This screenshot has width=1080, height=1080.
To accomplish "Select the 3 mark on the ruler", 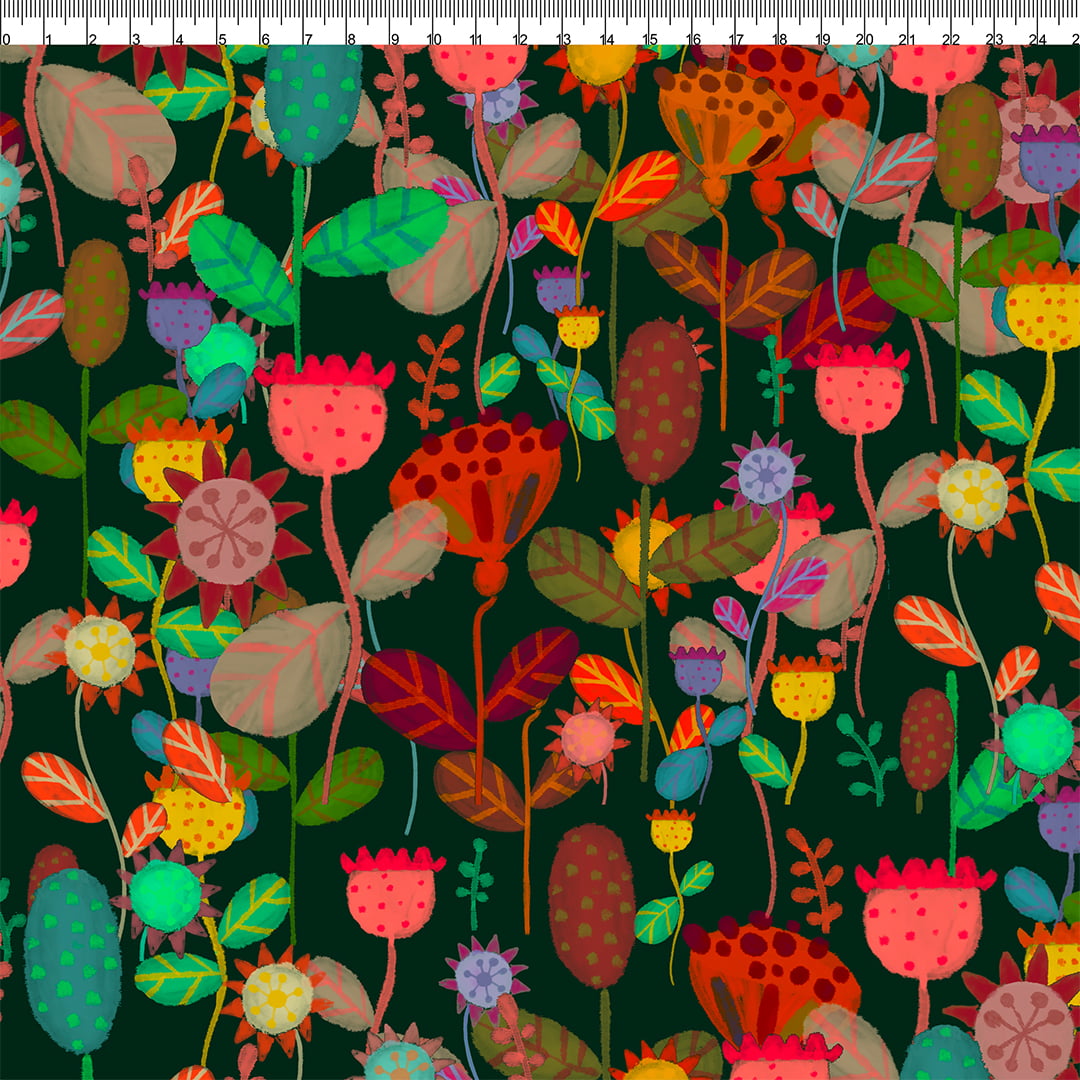I will pos(135,39).
